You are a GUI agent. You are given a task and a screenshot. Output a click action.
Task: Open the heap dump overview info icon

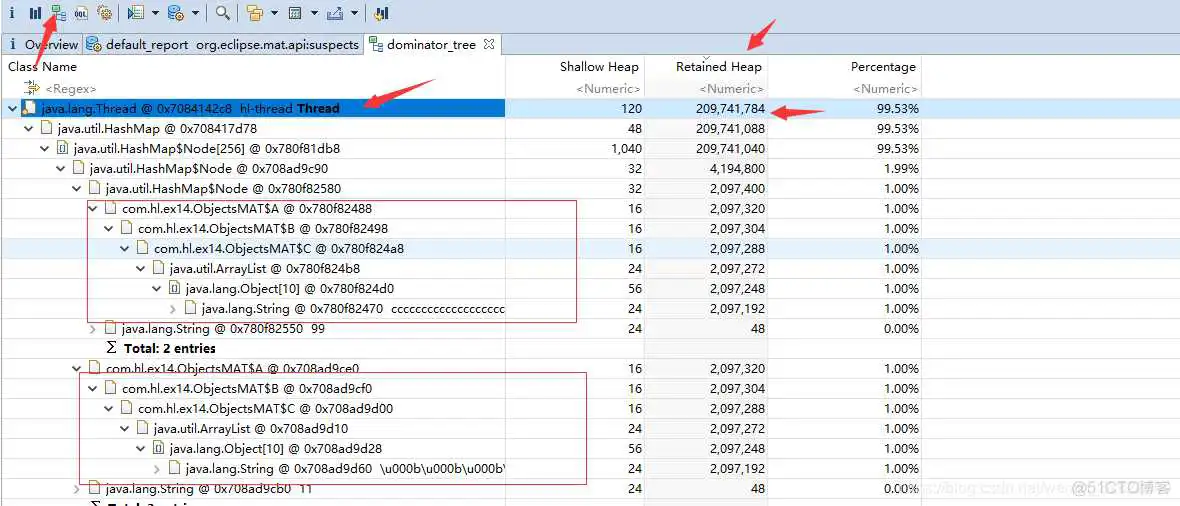pos(11,13)
